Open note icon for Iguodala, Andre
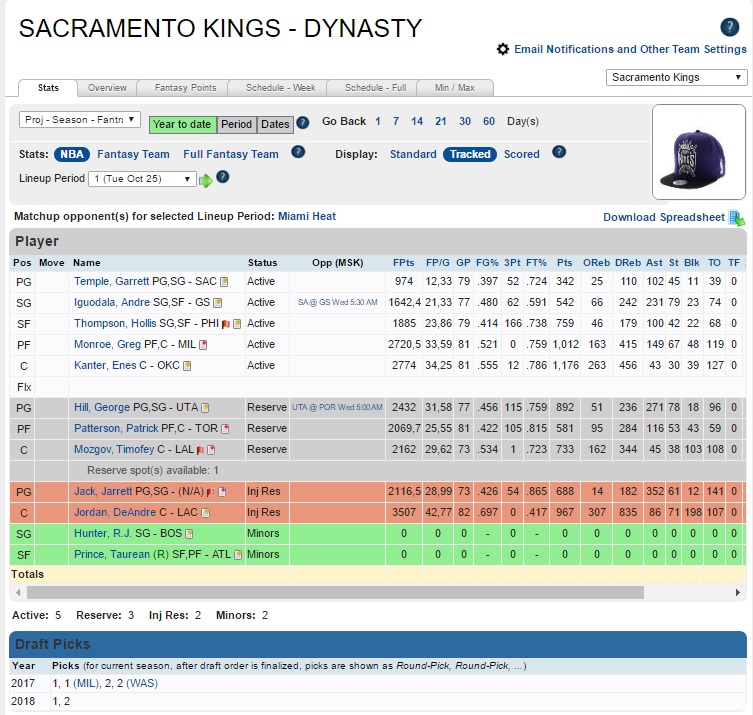Viewport: 753px width, 715px height. point(218,303)
